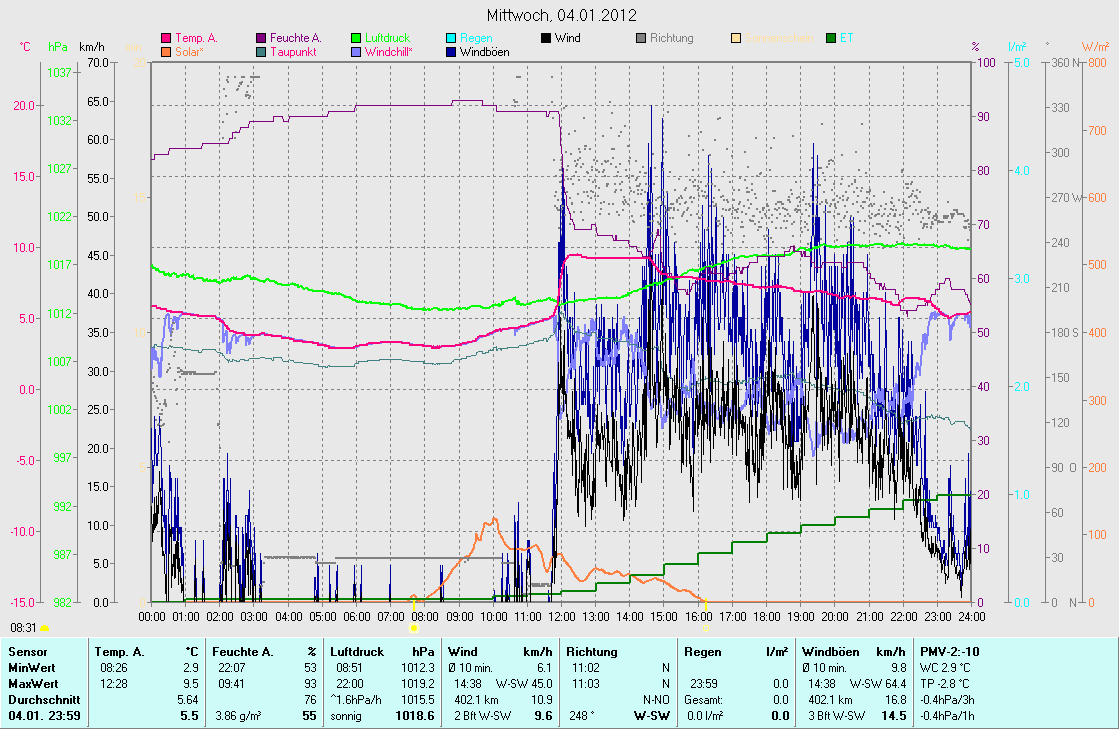The width and height of the screenshot is (1119, 729).
Task: Click the yellow sunrise marker under the time axis
Action: 413,628
